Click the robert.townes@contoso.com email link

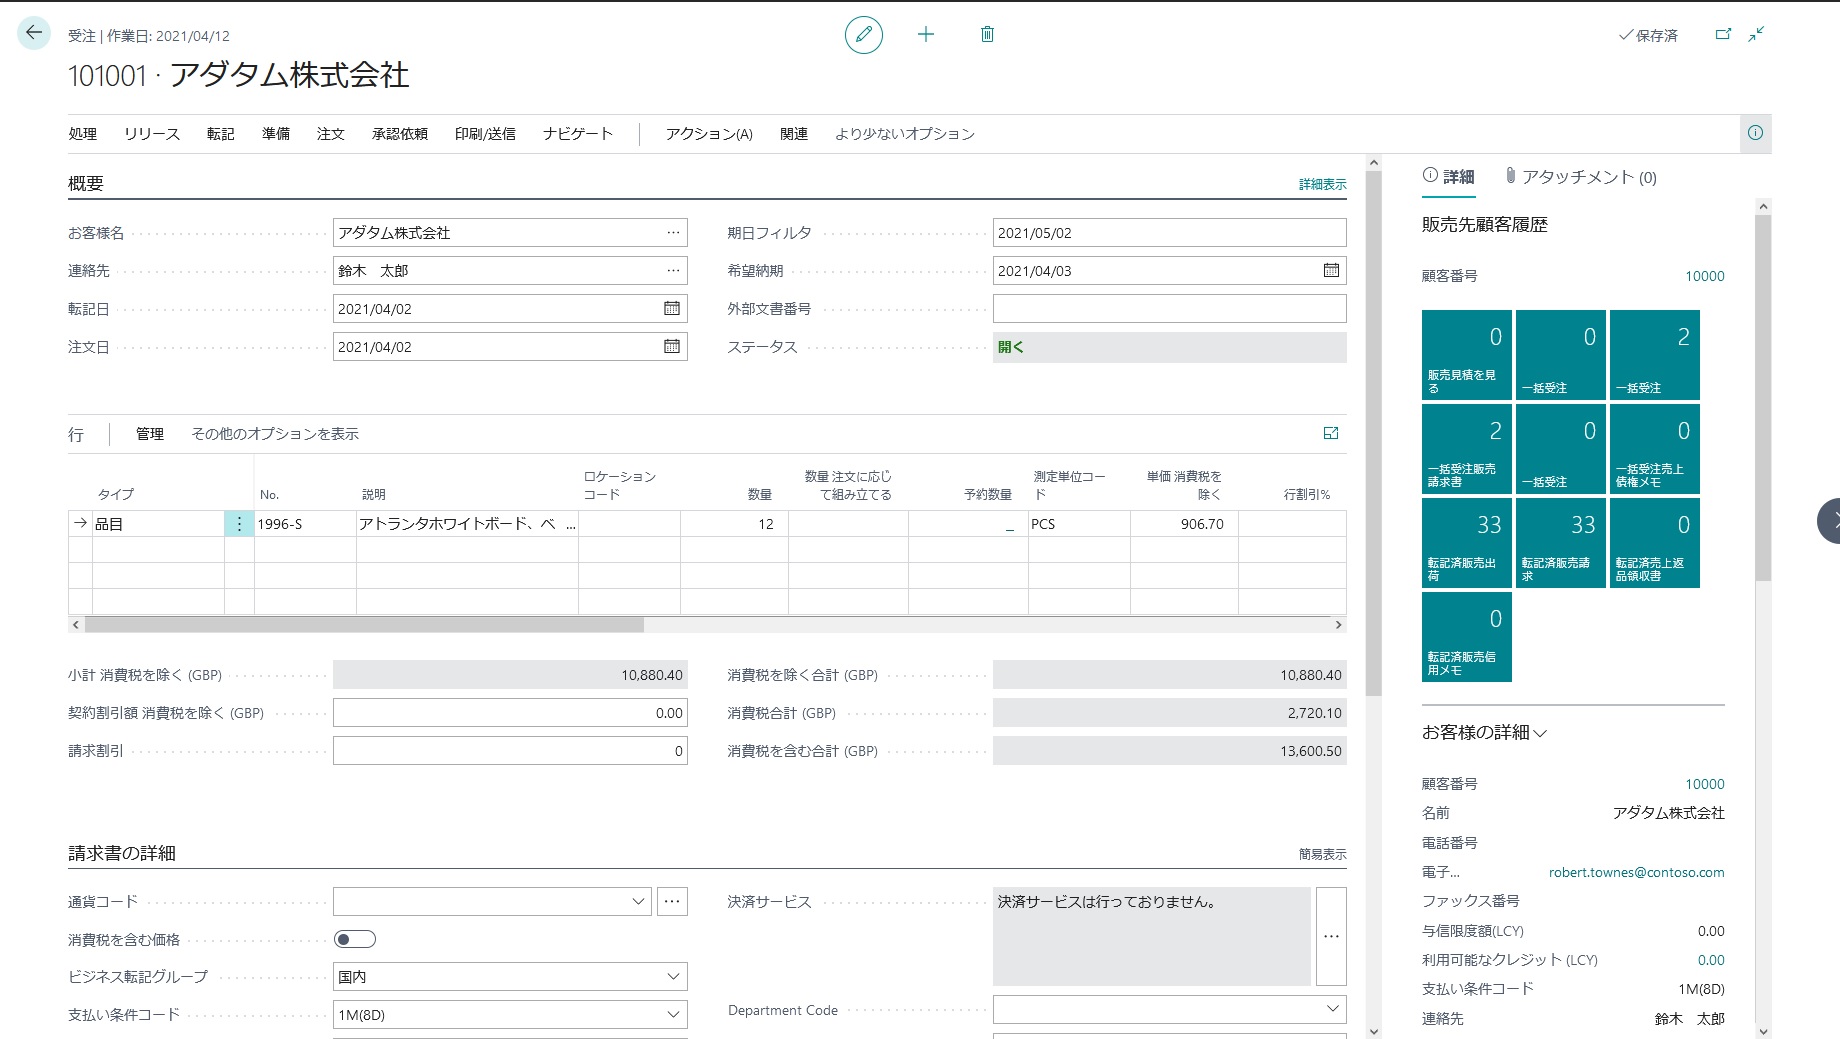click(x=1637, y=873)
